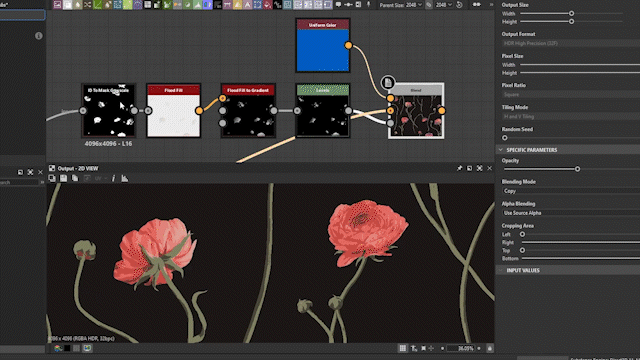Screen dimensions: 640x360
Task: Adjust the Opacity slider handle
Action: [577, 169]
